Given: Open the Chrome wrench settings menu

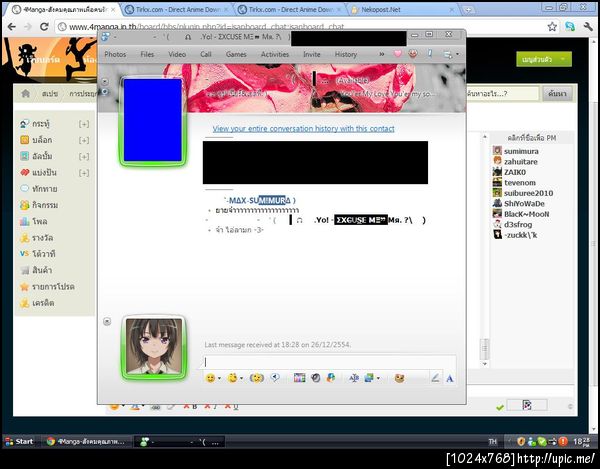Looking at the screenshot, I should [588, 26].
